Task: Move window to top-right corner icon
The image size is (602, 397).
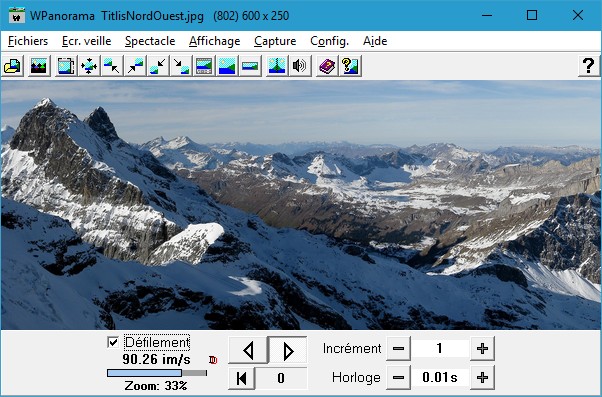Action: click(135, 66)
